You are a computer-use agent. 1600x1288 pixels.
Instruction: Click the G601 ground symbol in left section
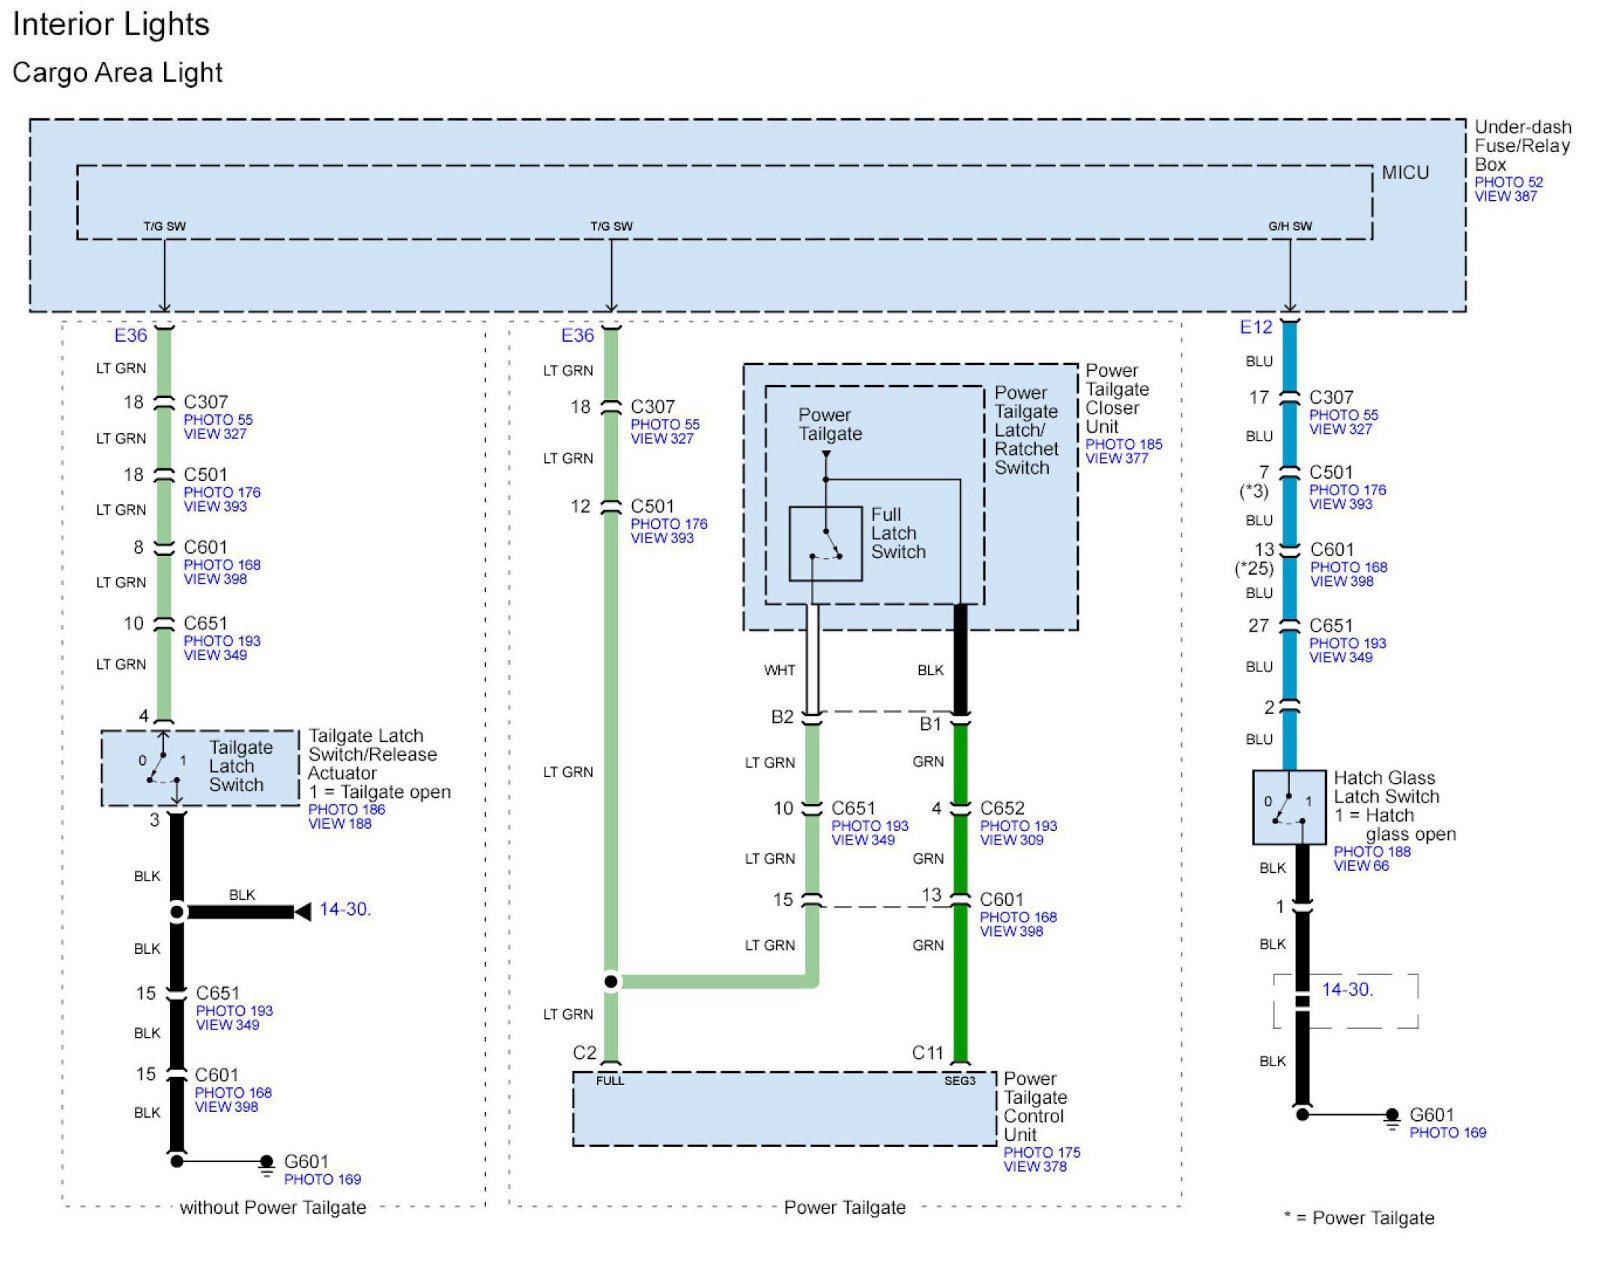tap(266, 1164)
